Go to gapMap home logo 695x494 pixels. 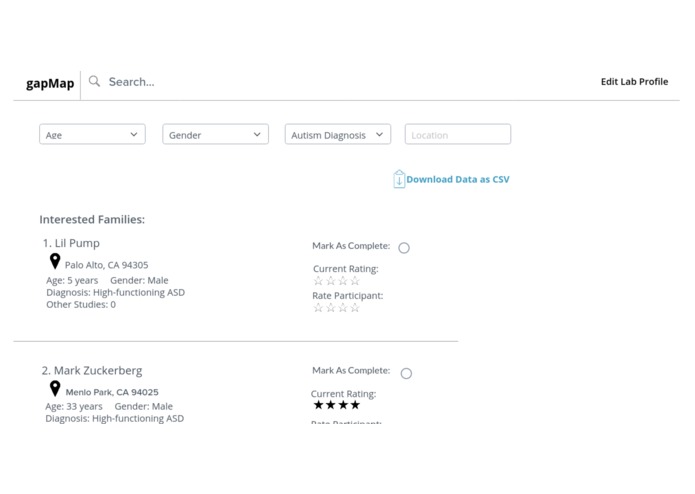coord(50,83)
